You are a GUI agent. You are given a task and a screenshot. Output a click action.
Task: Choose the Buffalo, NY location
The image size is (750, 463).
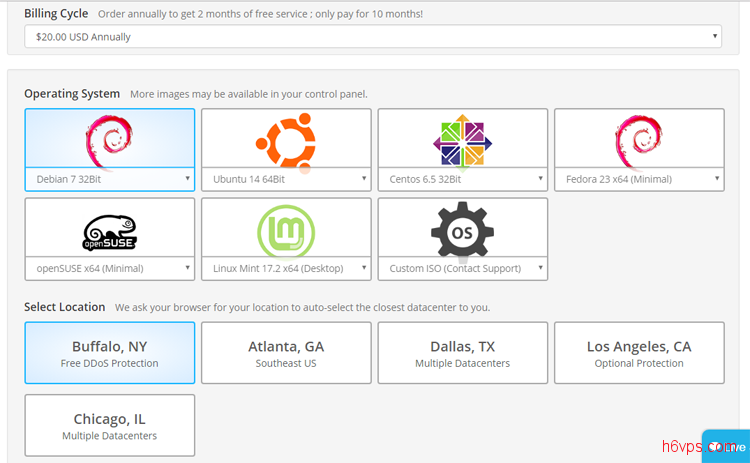pos(110,353)
